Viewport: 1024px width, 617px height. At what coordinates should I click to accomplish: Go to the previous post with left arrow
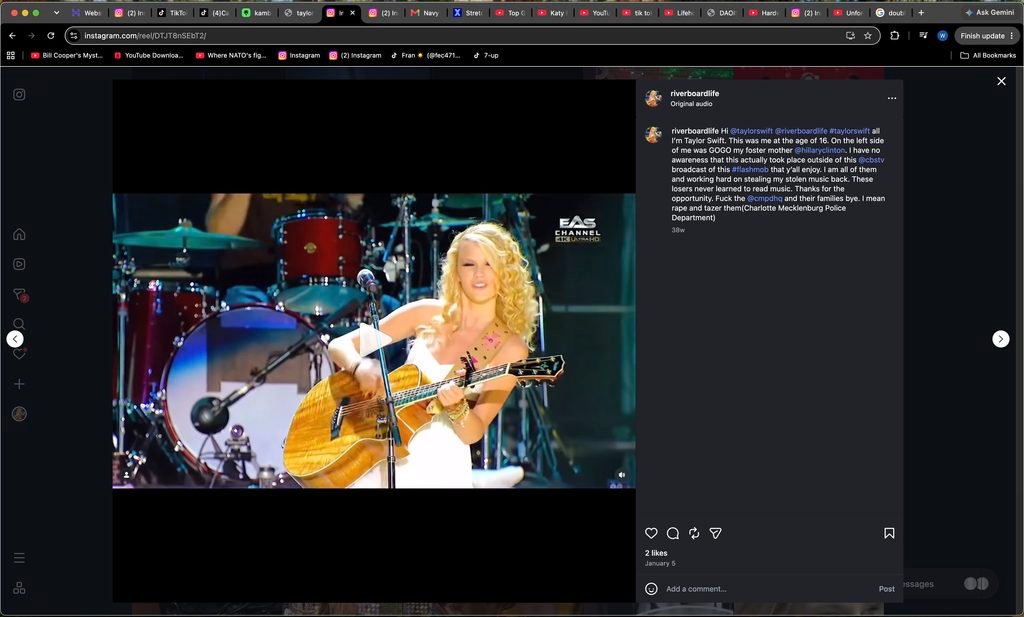(15, 339)
